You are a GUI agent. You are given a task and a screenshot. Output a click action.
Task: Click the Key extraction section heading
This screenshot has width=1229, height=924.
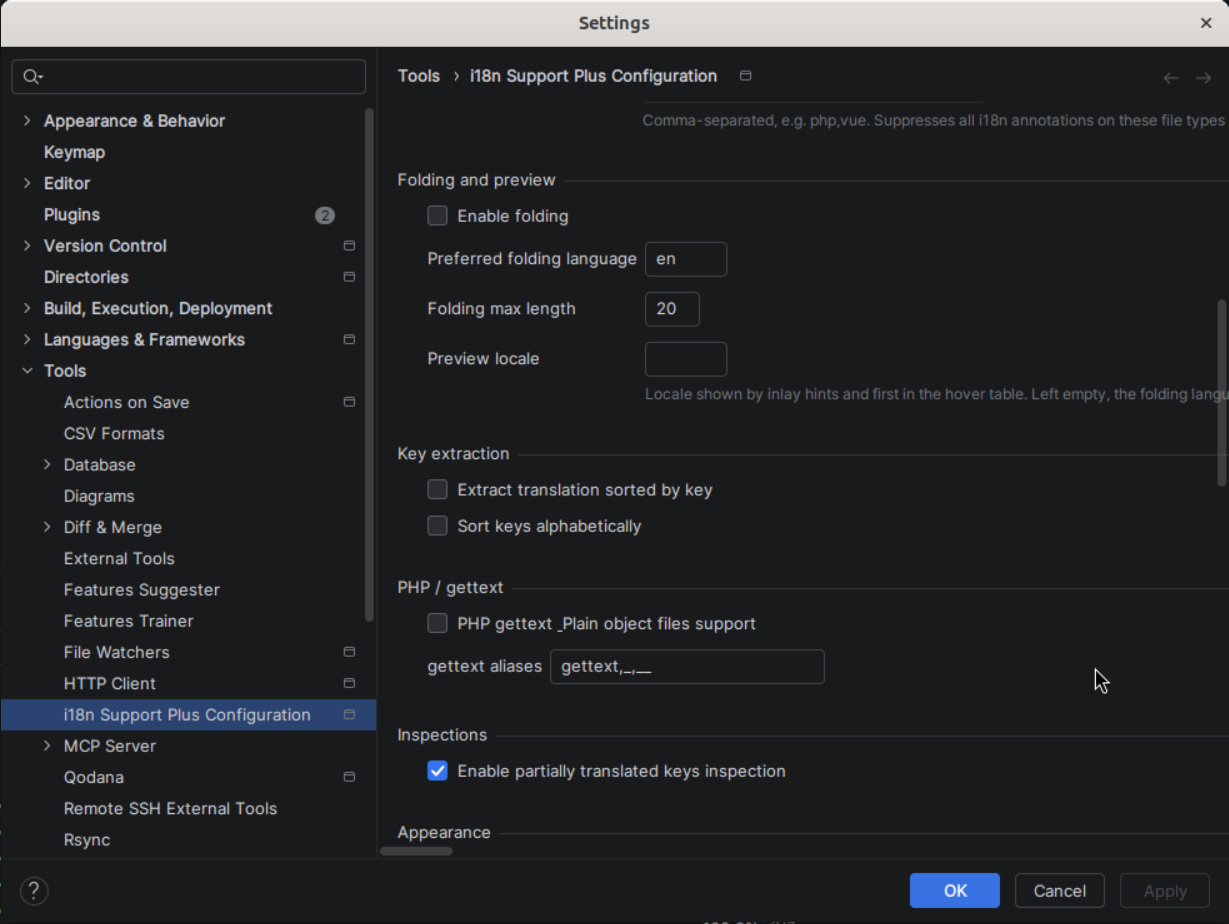(453, 454)
